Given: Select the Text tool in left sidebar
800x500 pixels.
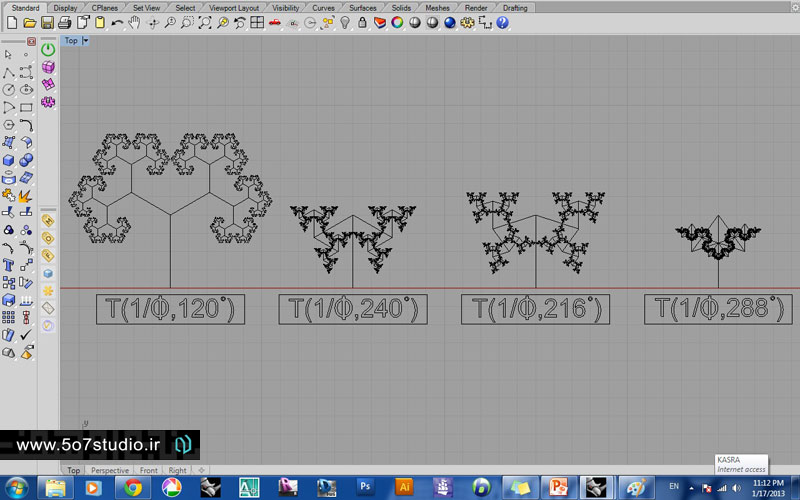Looking at the screenshot, I should tap(10, 264).
